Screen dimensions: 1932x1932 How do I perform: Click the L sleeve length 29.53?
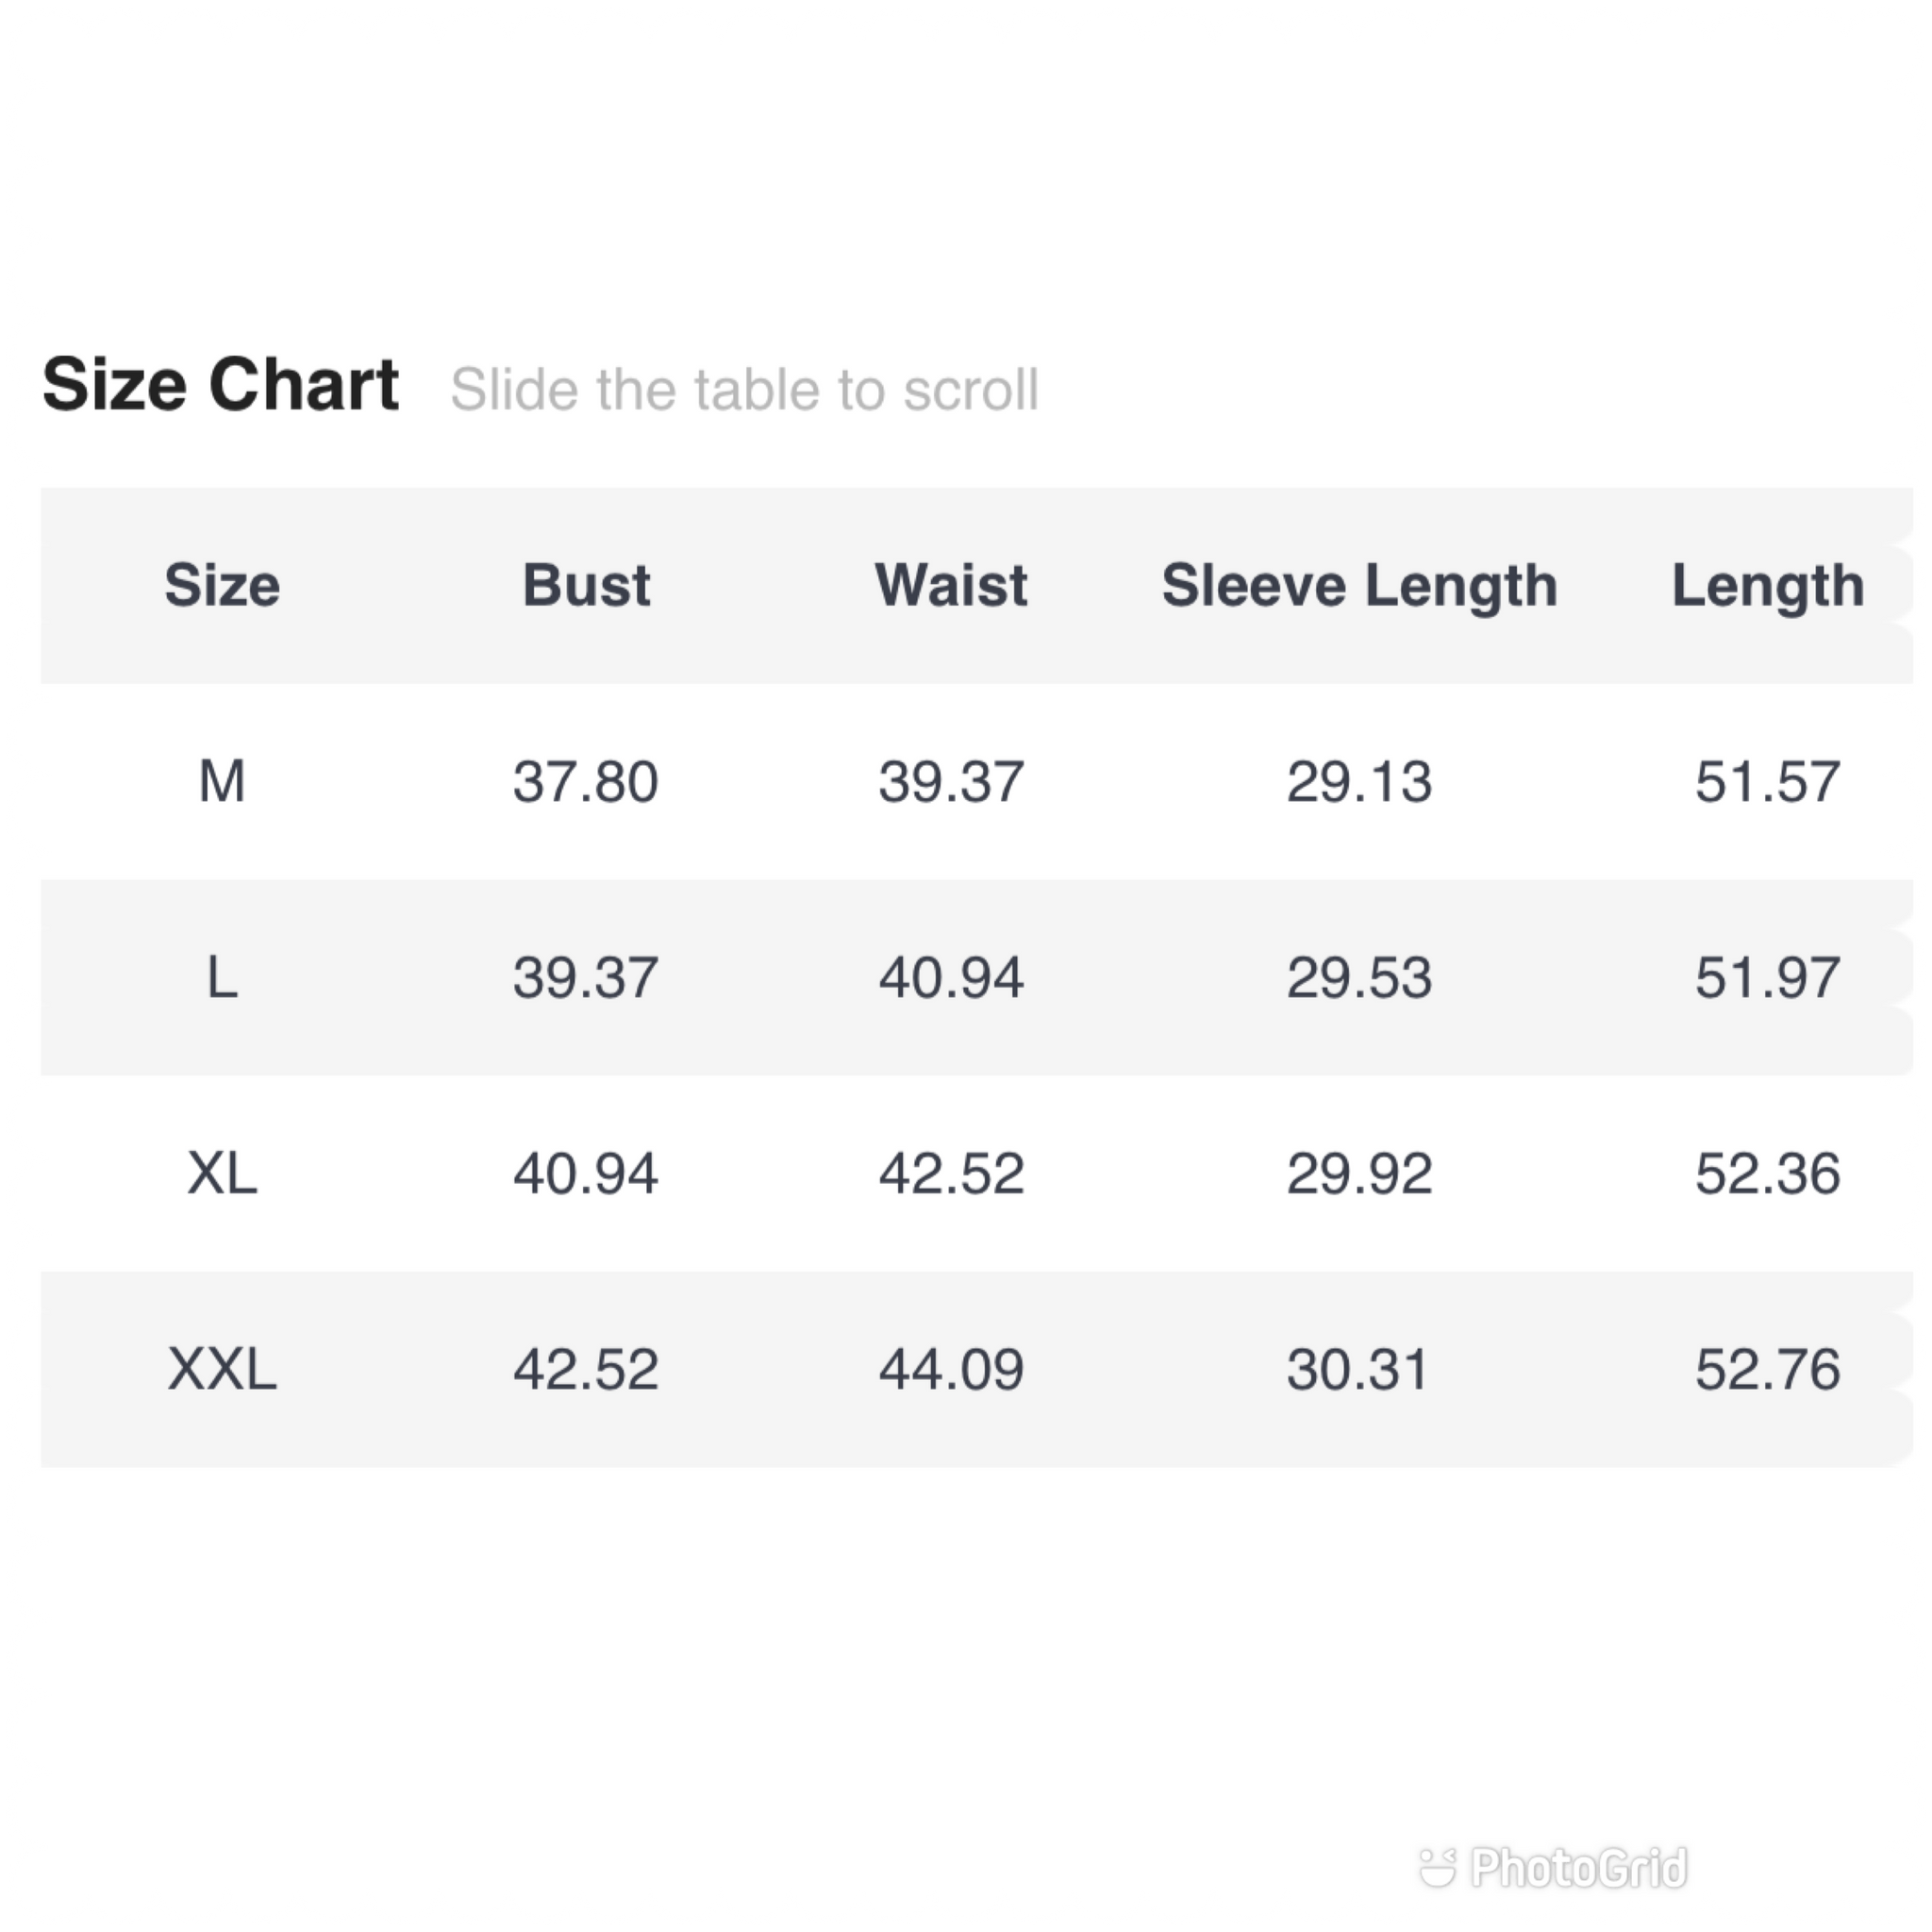[1359, 977]
